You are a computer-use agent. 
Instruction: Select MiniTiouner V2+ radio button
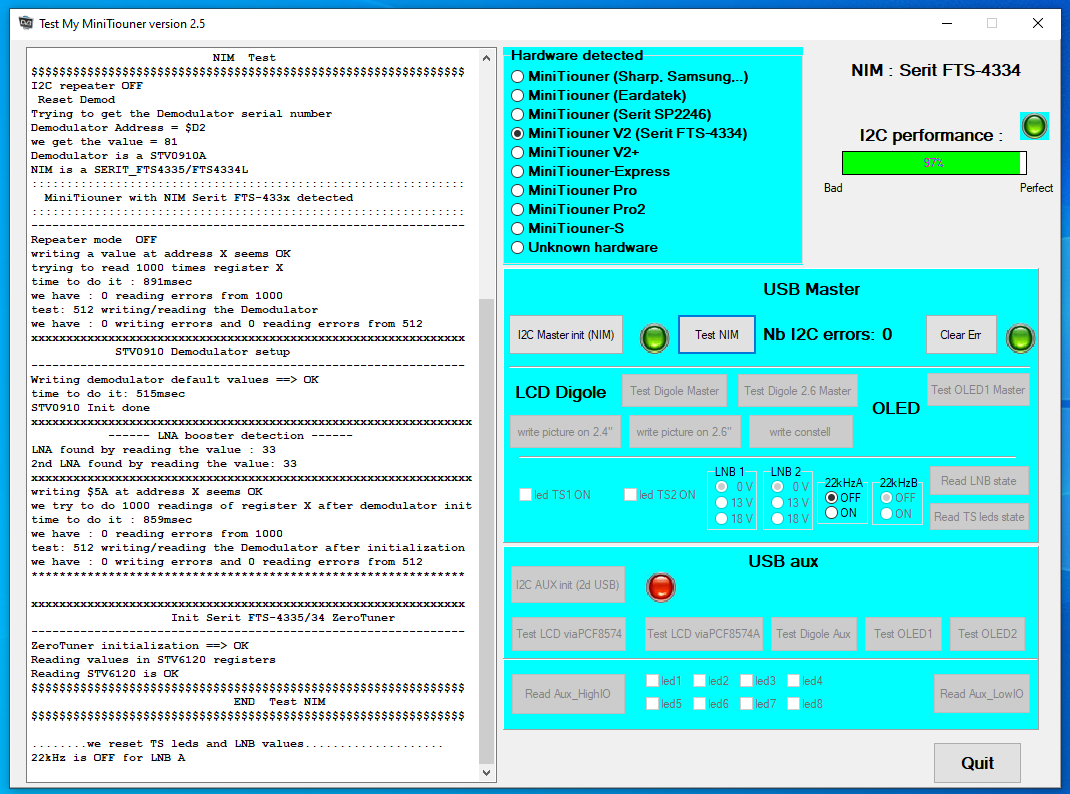[517, 152]
